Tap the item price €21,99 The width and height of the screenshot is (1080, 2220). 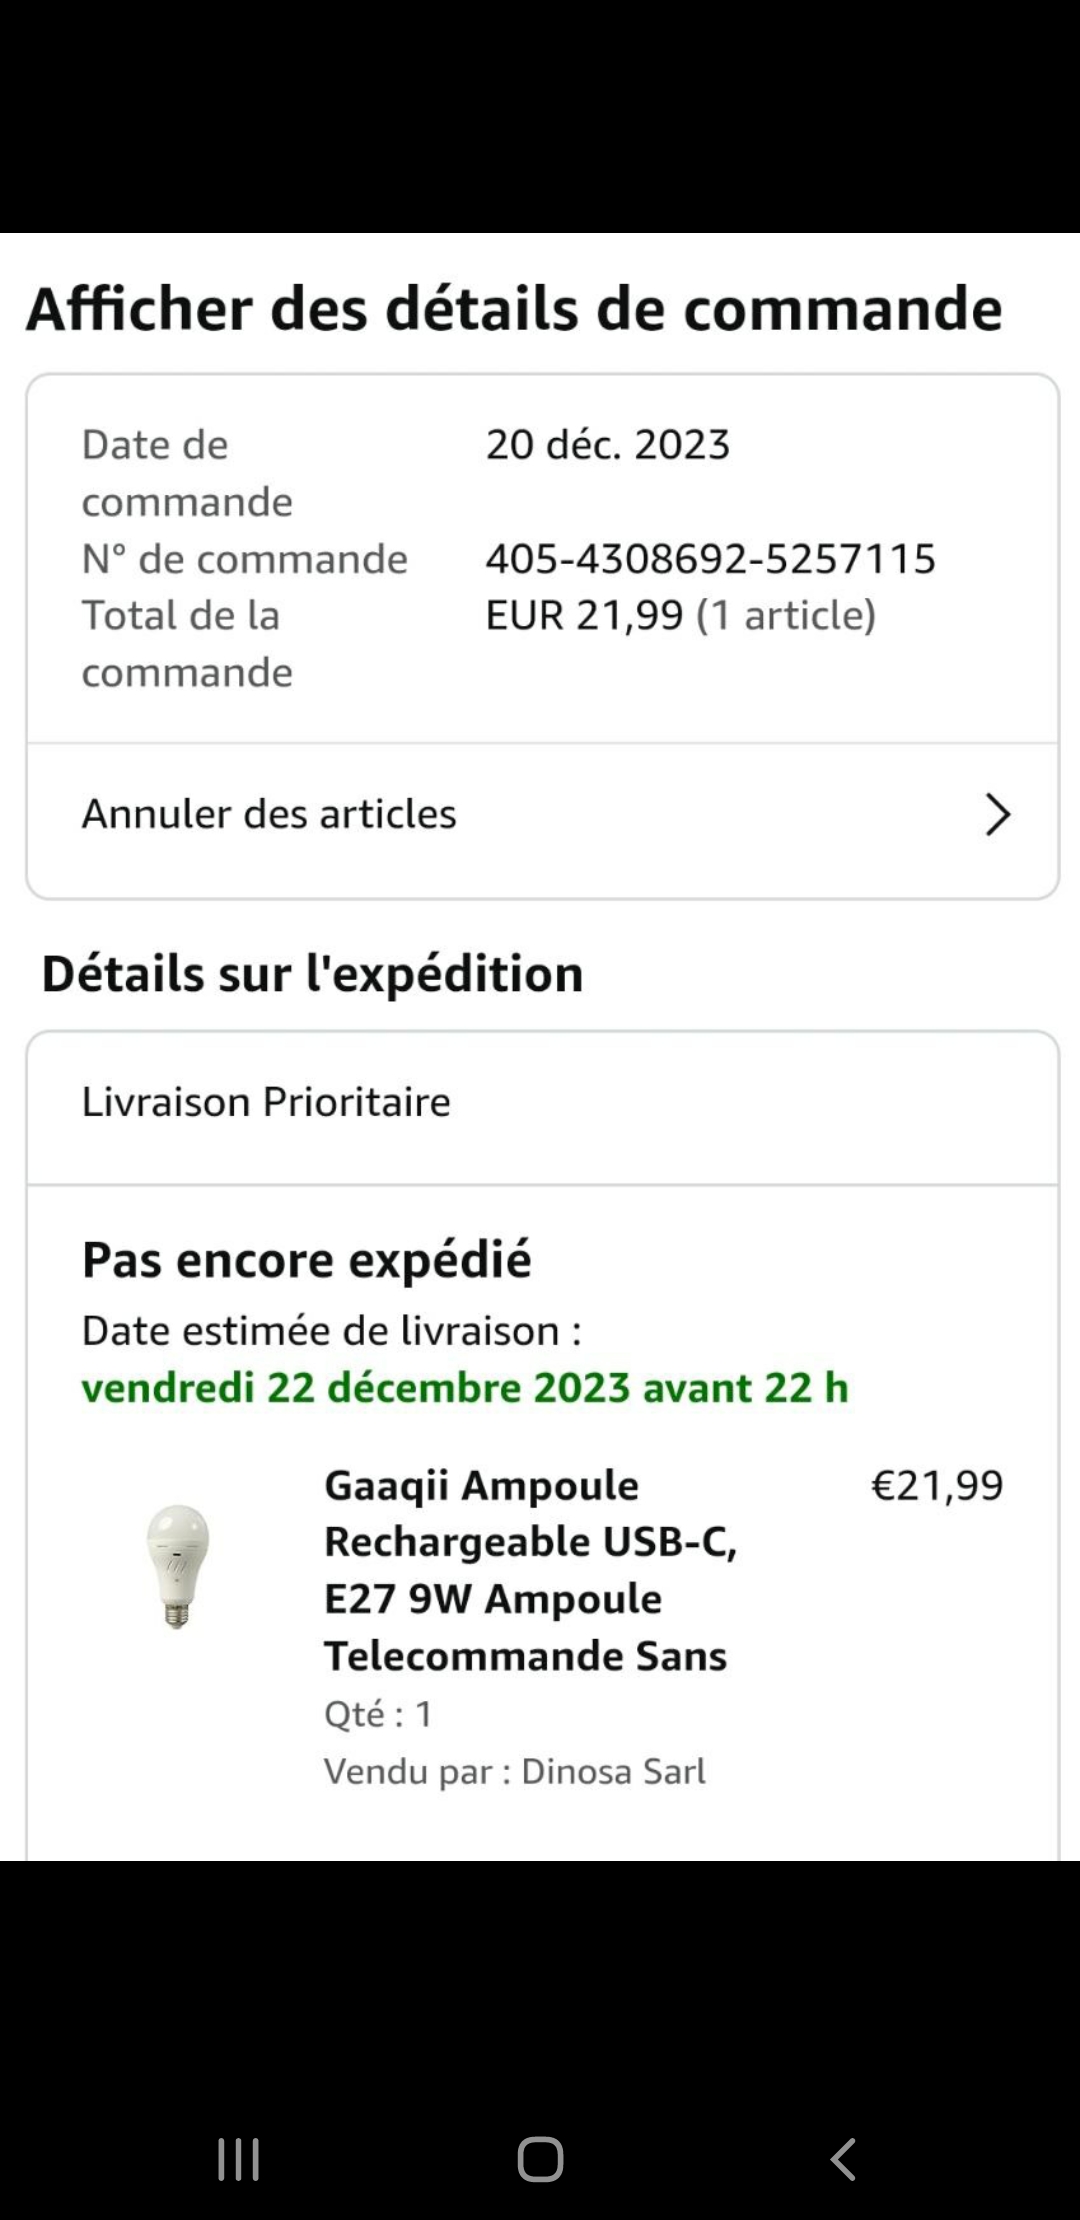[937, 1486]
